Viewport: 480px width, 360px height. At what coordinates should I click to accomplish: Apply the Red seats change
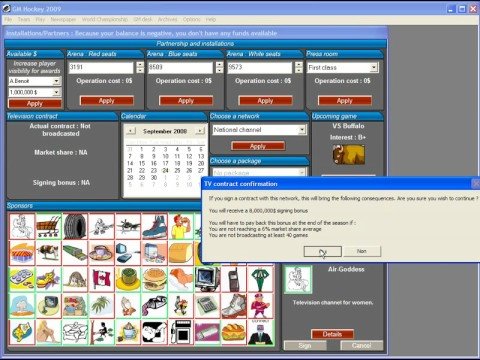107,101
